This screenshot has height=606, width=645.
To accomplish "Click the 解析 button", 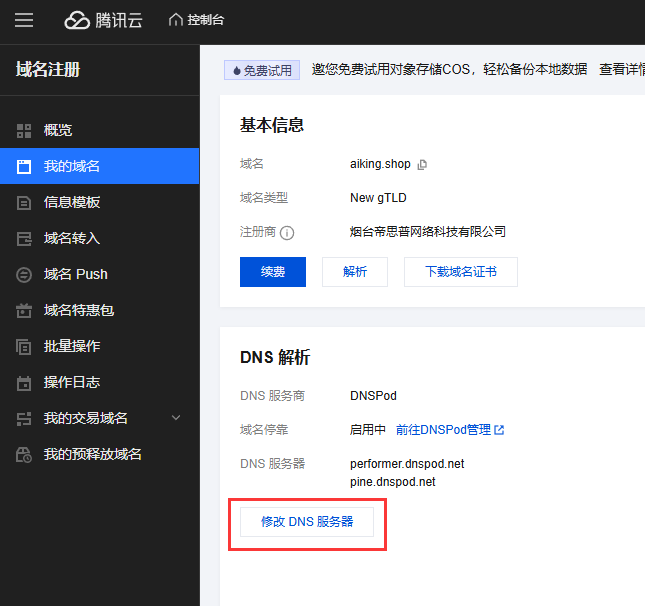I will click(355, 272).
